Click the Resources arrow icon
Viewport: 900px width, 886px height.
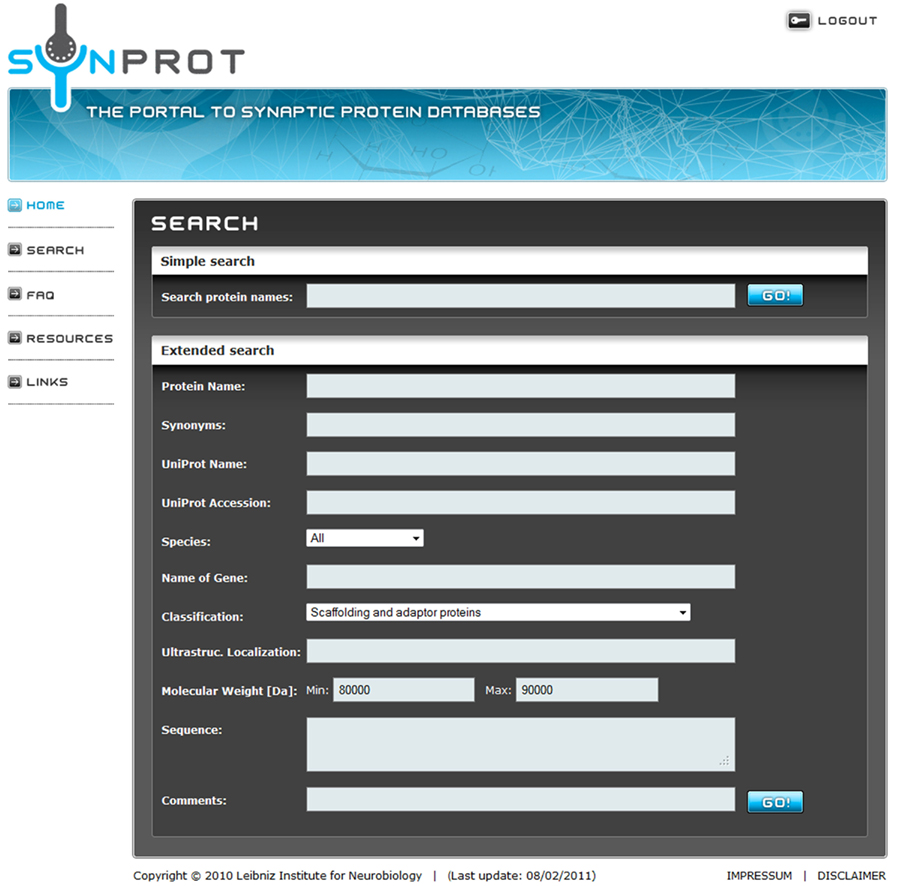click(x=15, y=337)
